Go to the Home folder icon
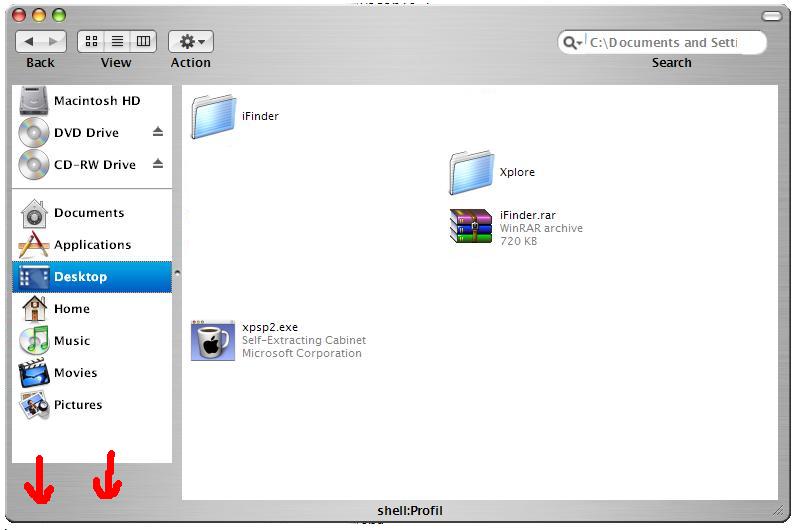Image resolution: width=796 pixels, height=530 pixels. tap(34, 309)
